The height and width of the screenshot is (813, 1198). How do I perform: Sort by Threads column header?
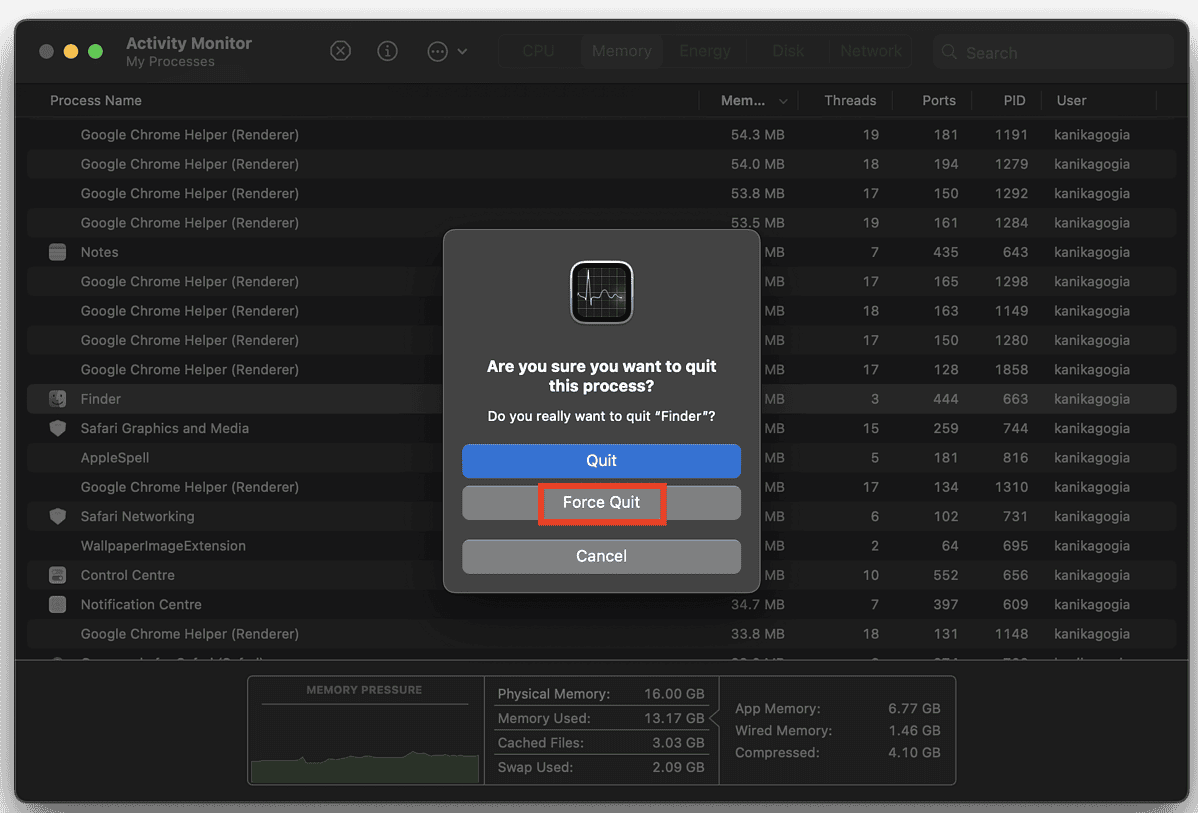850,100
